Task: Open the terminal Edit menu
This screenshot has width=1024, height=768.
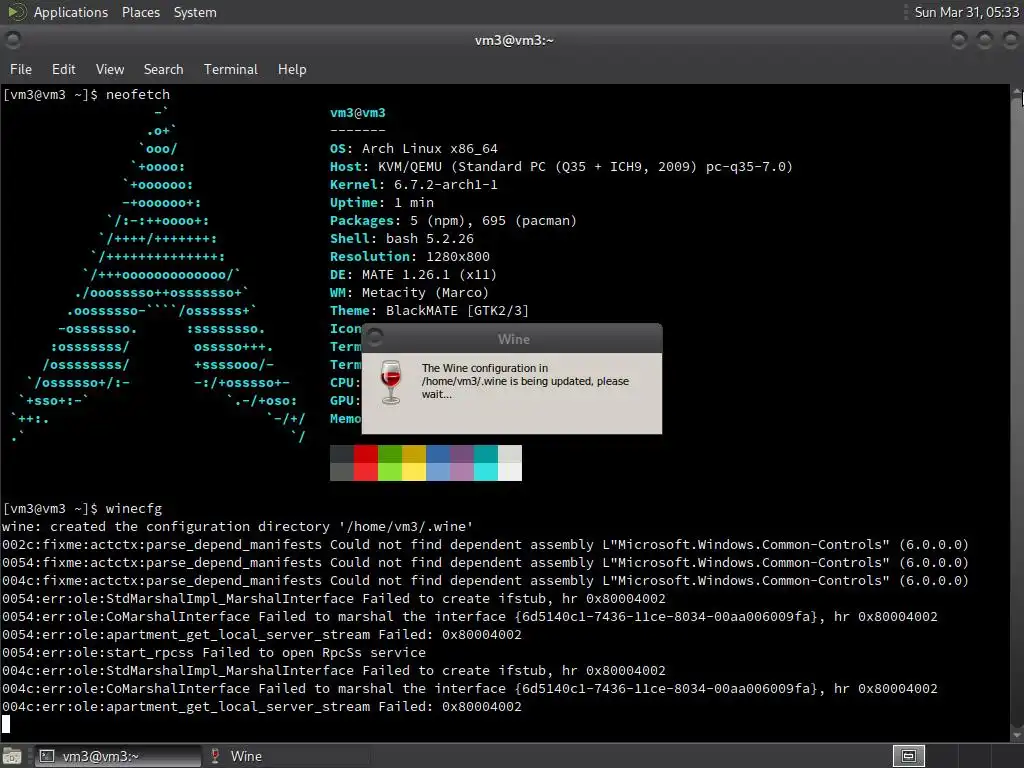Action: (63, 69)
